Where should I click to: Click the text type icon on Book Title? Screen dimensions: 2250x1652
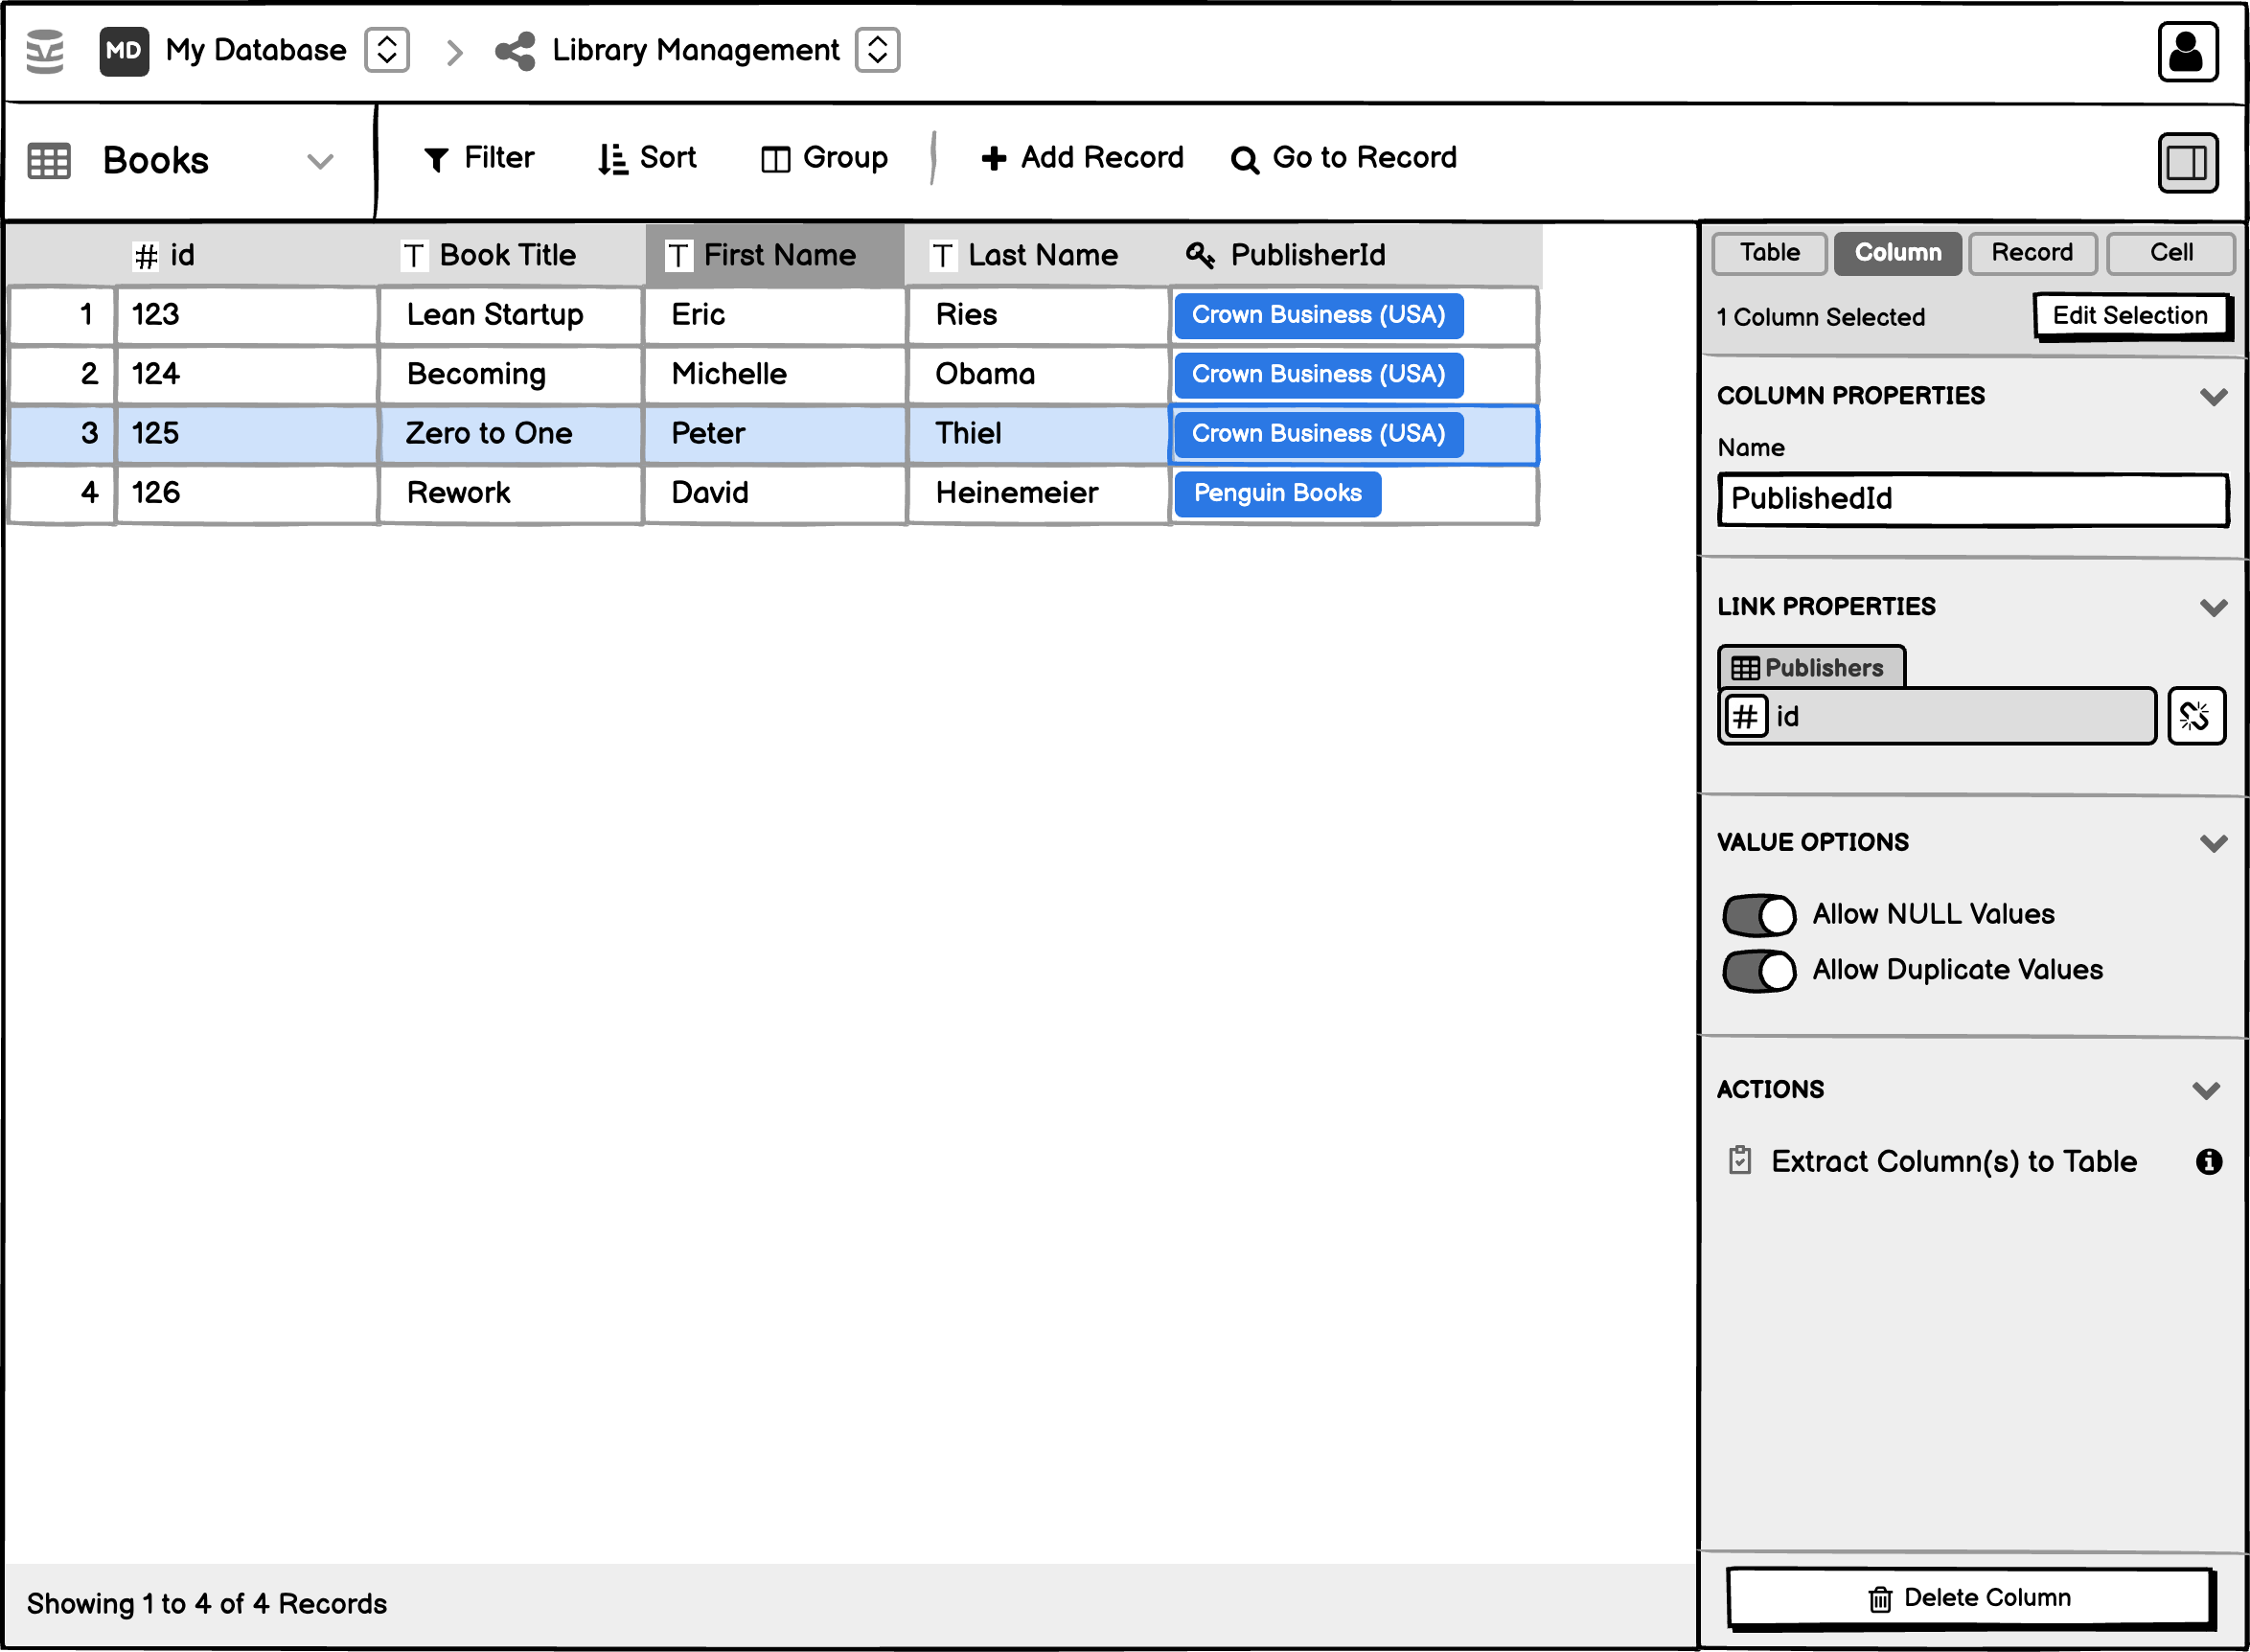click(414, 256)
